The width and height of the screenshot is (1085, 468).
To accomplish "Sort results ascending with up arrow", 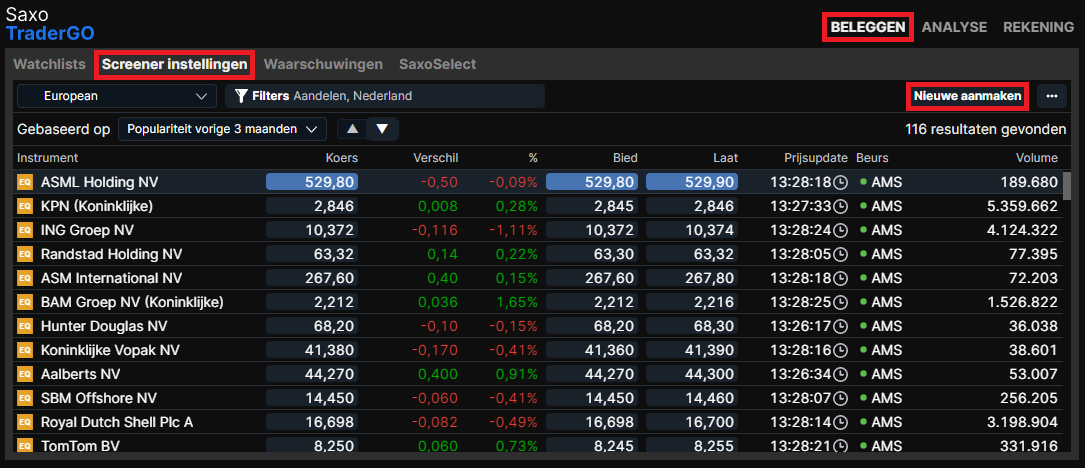I will tap(352, 129).
